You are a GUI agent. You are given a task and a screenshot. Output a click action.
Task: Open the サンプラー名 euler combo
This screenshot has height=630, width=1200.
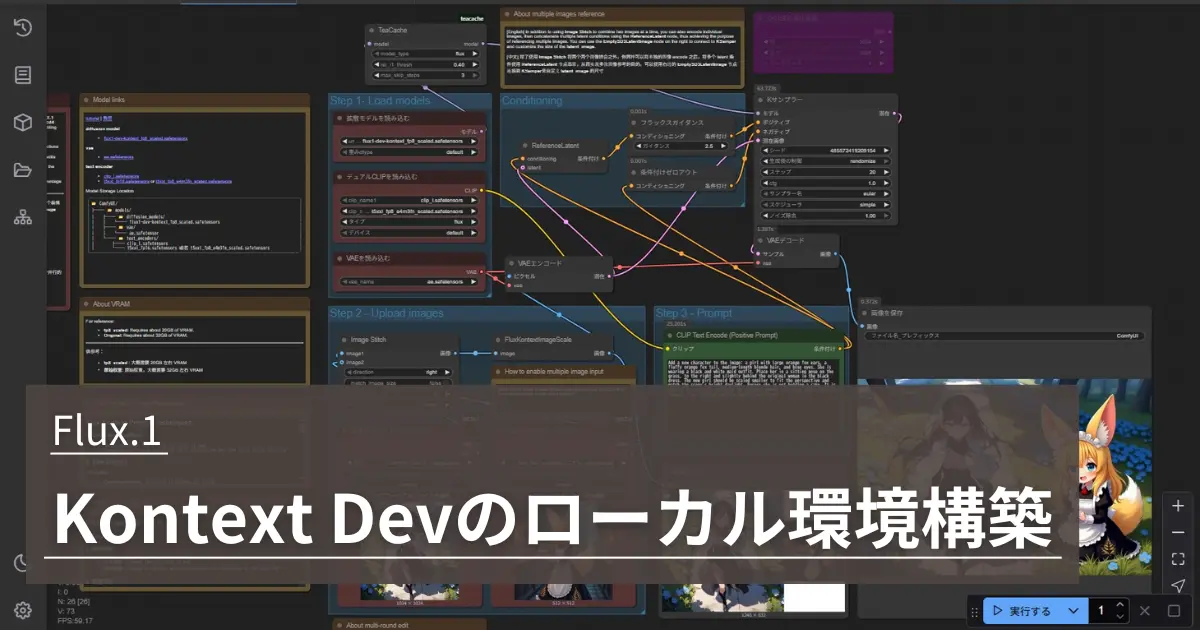pos(824,194)
